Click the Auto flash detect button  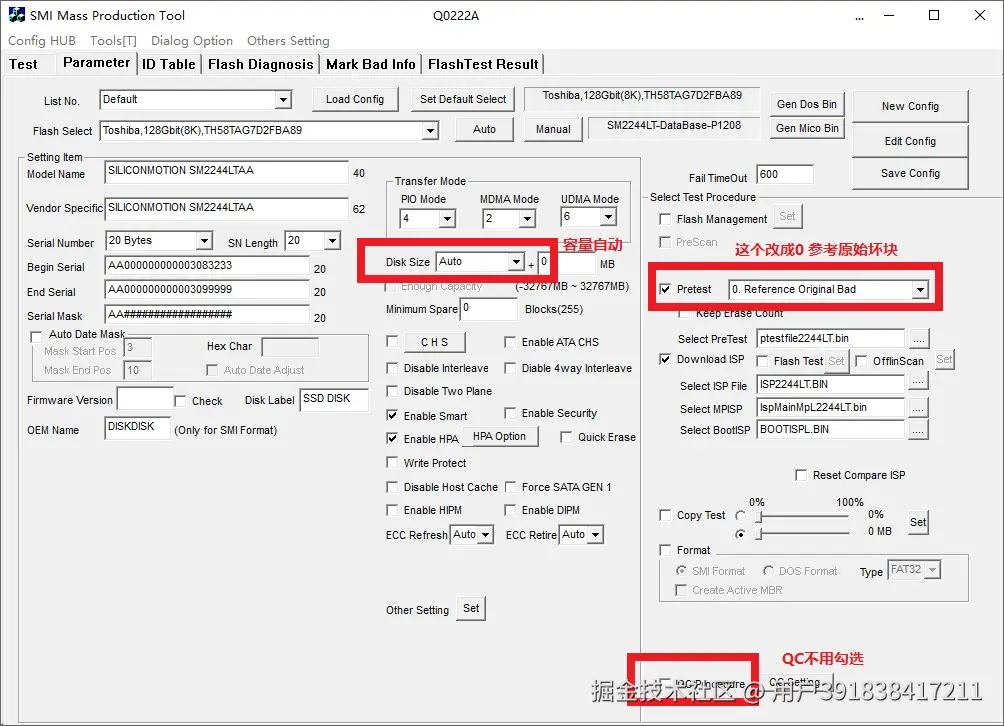pos(484,129)
